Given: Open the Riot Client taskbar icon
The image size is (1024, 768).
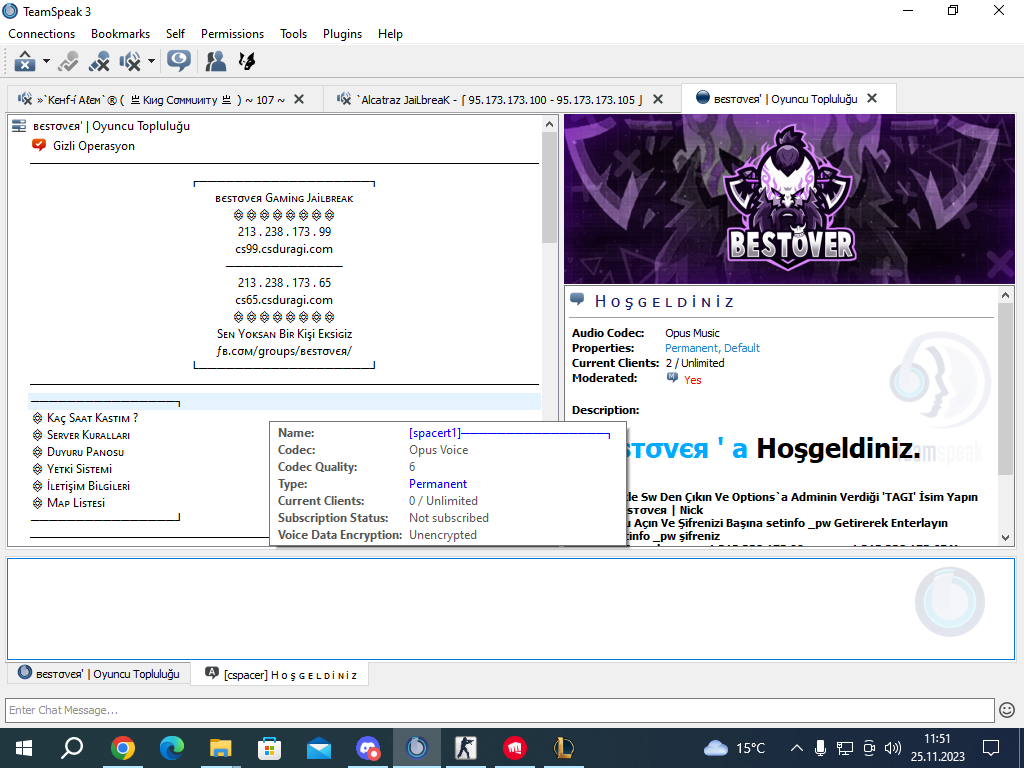Looking at the screenshot, I should click(515, 748).
